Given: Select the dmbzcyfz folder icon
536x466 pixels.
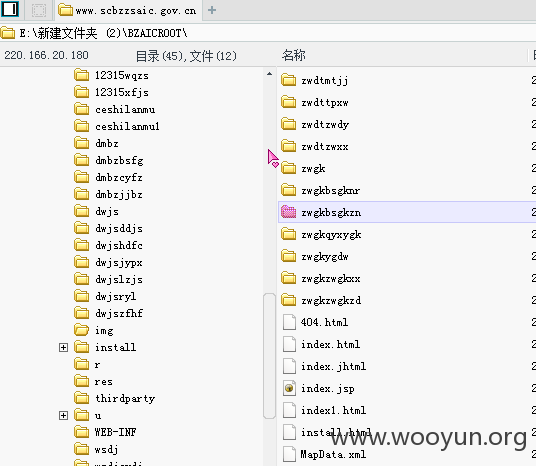Looking at the screenshot, I should click(x=82, y=177).
